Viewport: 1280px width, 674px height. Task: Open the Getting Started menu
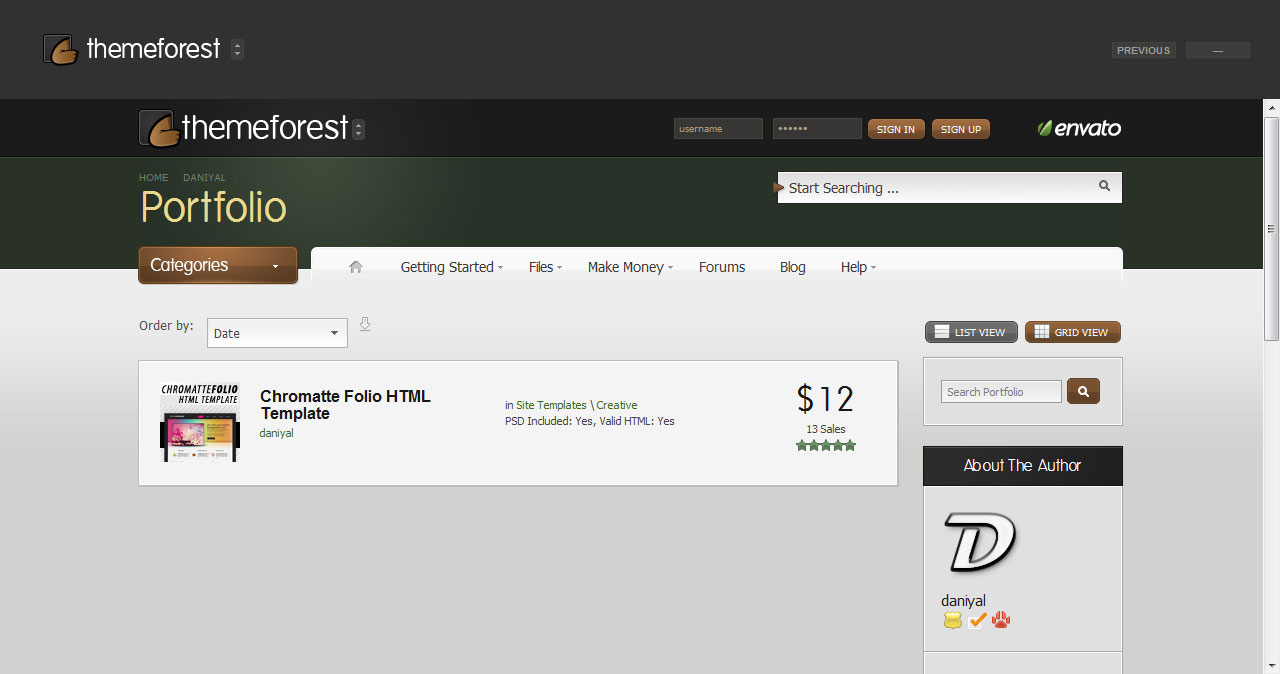click(451, 267)
